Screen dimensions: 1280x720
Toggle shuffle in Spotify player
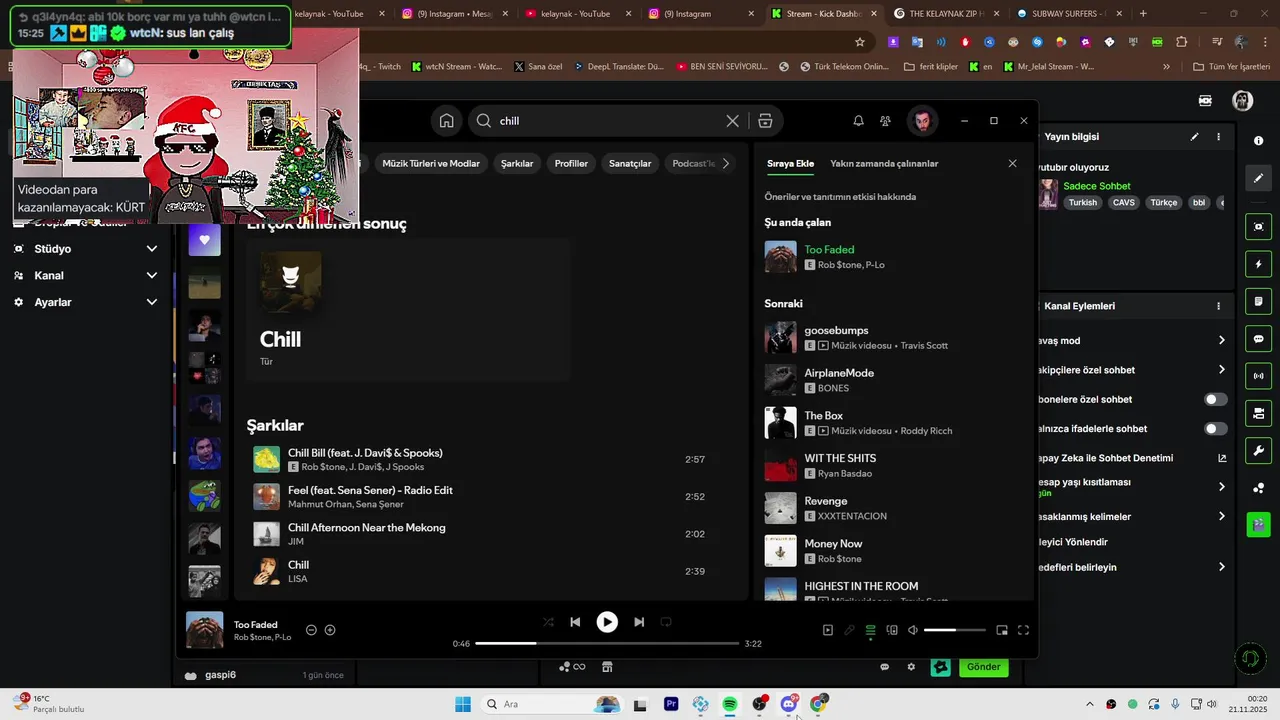click(548, 622)
